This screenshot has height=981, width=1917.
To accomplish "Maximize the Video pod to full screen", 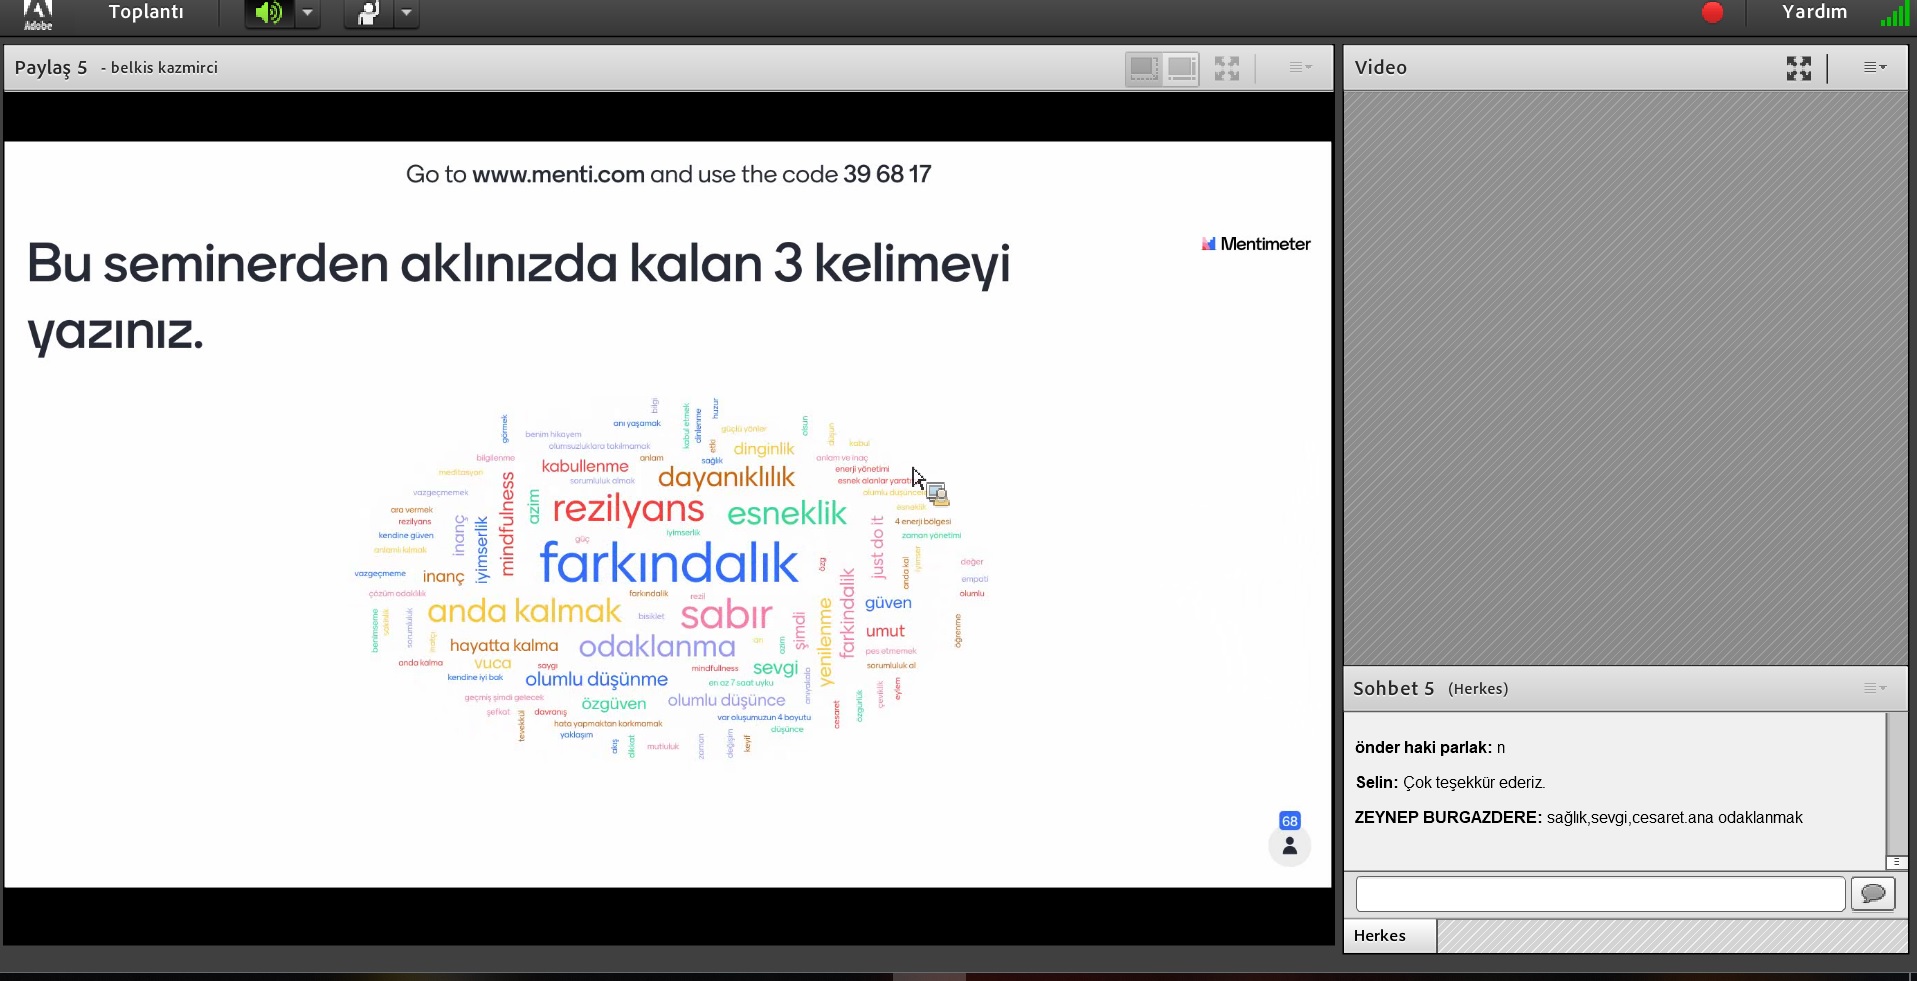I will pos(1799,68).
